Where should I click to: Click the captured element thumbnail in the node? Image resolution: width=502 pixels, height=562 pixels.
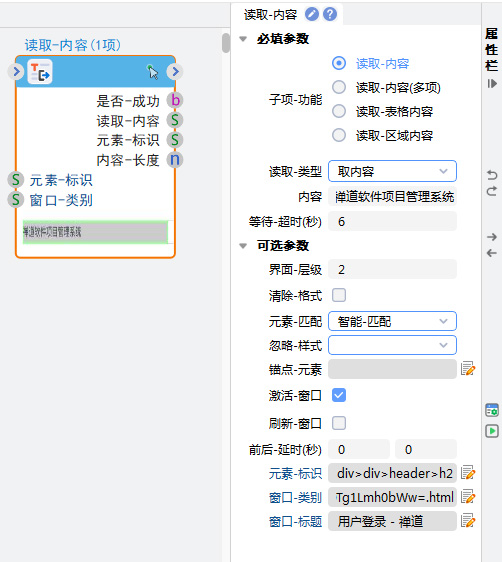pos(95,232)
